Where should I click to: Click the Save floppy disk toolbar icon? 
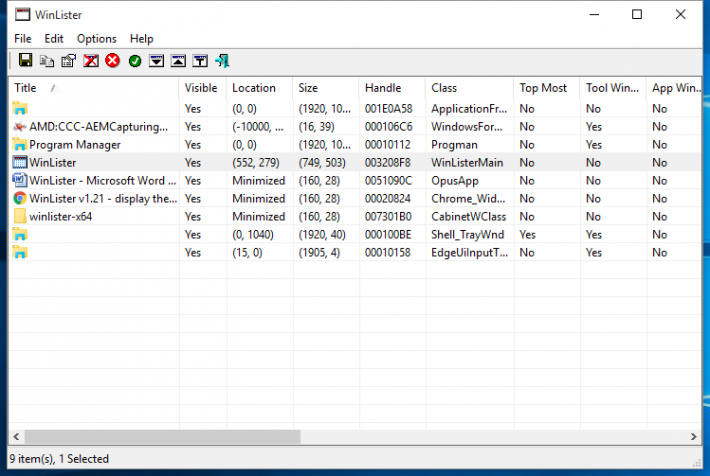pyautogui.click(x=25, y=60)
